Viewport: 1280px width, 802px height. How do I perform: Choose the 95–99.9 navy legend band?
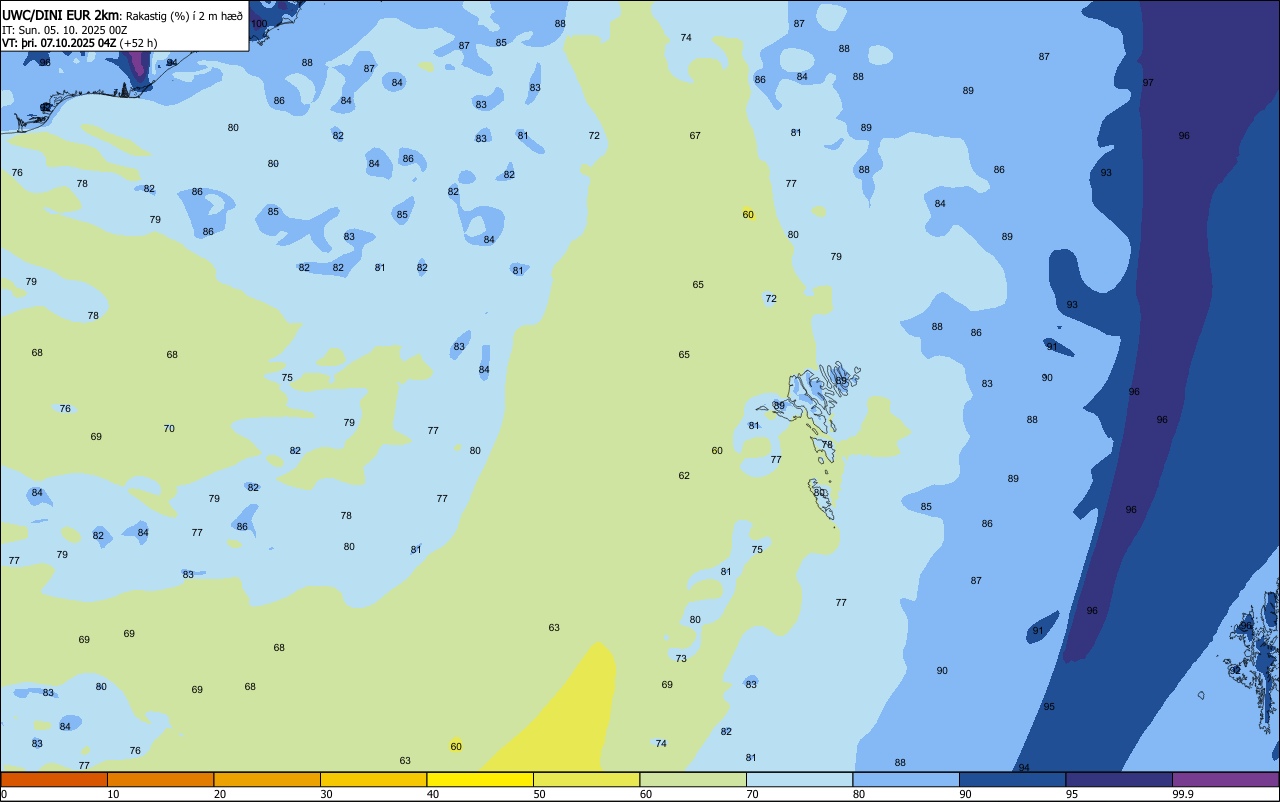point(1119,779)
